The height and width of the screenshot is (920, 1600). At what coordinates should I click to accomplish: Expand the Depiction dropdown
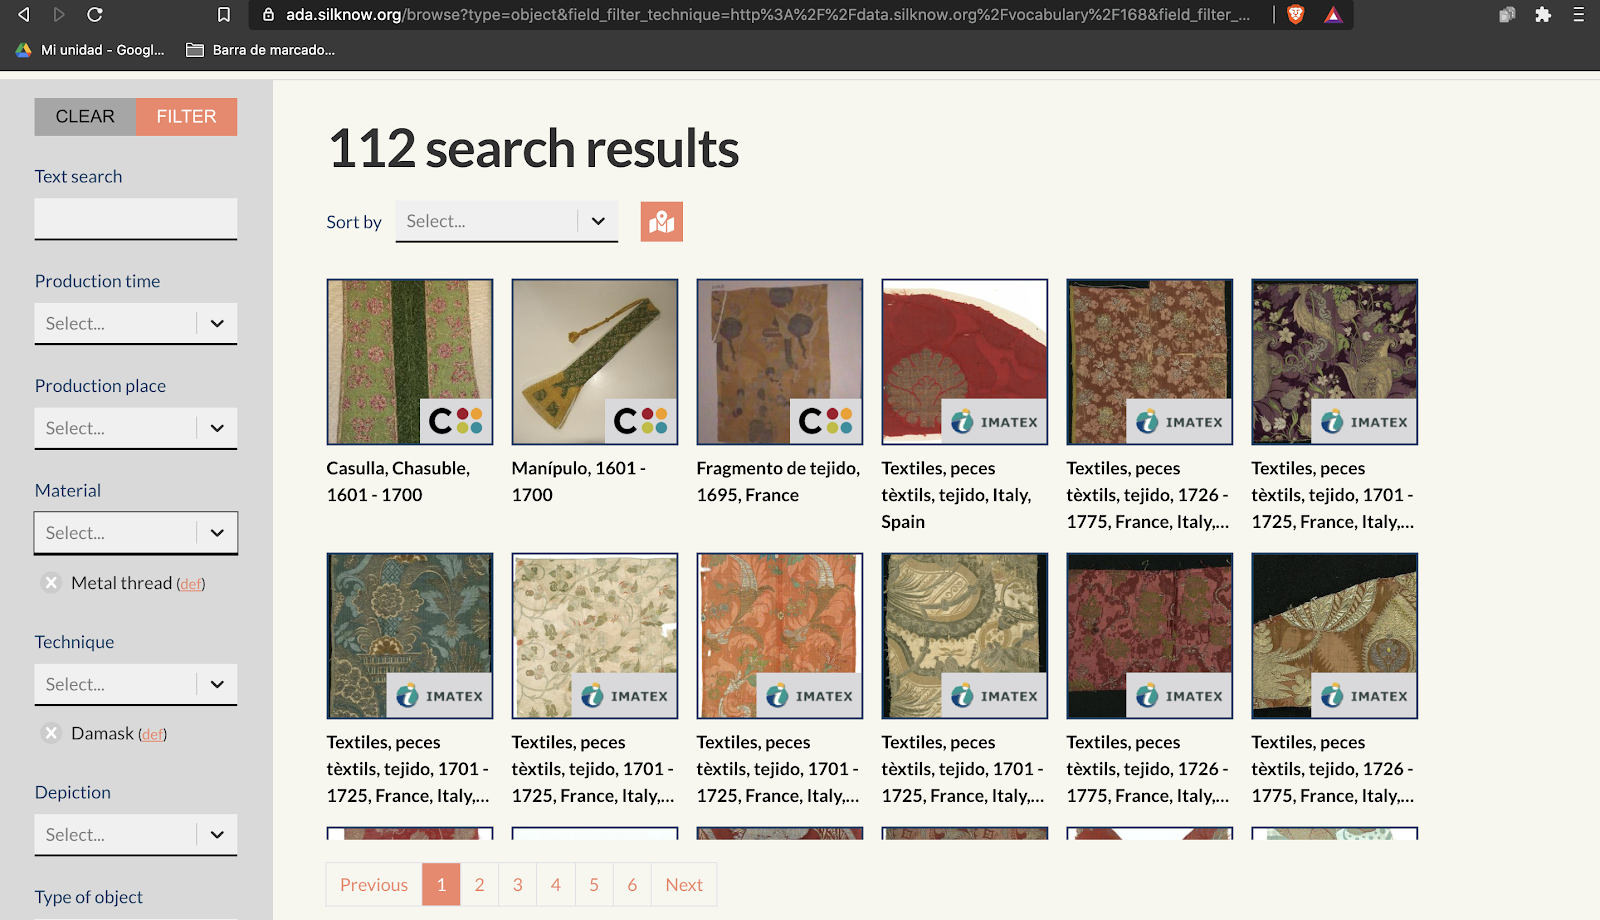pos(136,834)
